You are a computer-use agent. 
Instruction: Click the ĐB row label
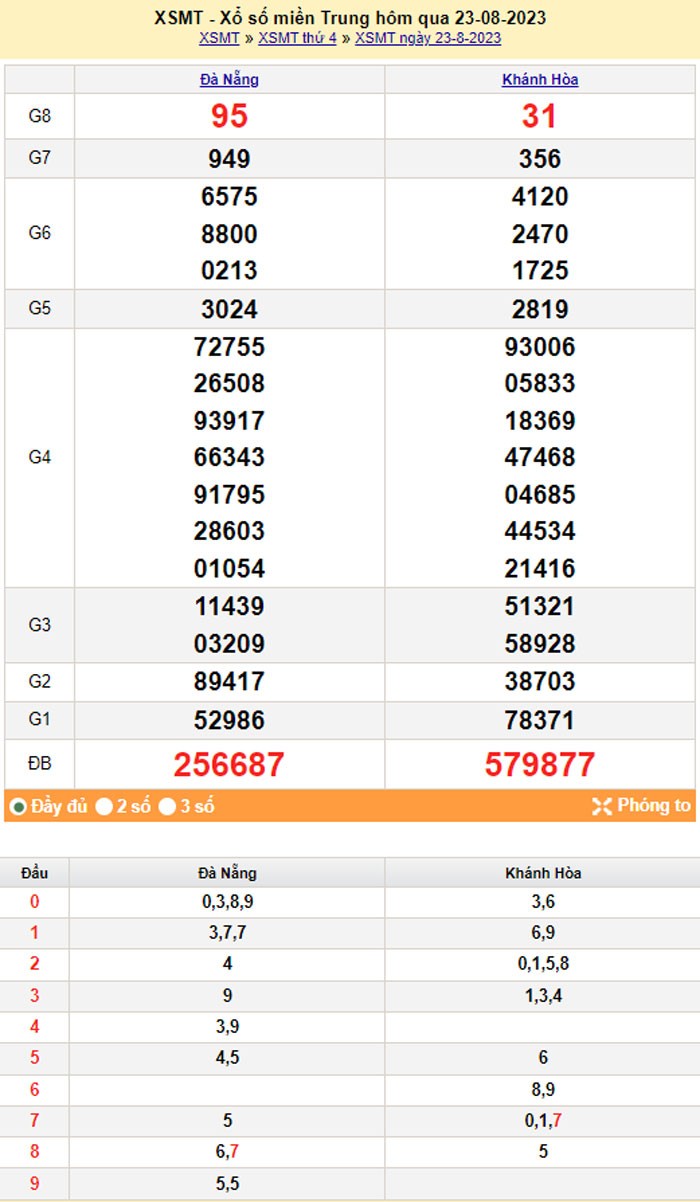coord(39,765)
